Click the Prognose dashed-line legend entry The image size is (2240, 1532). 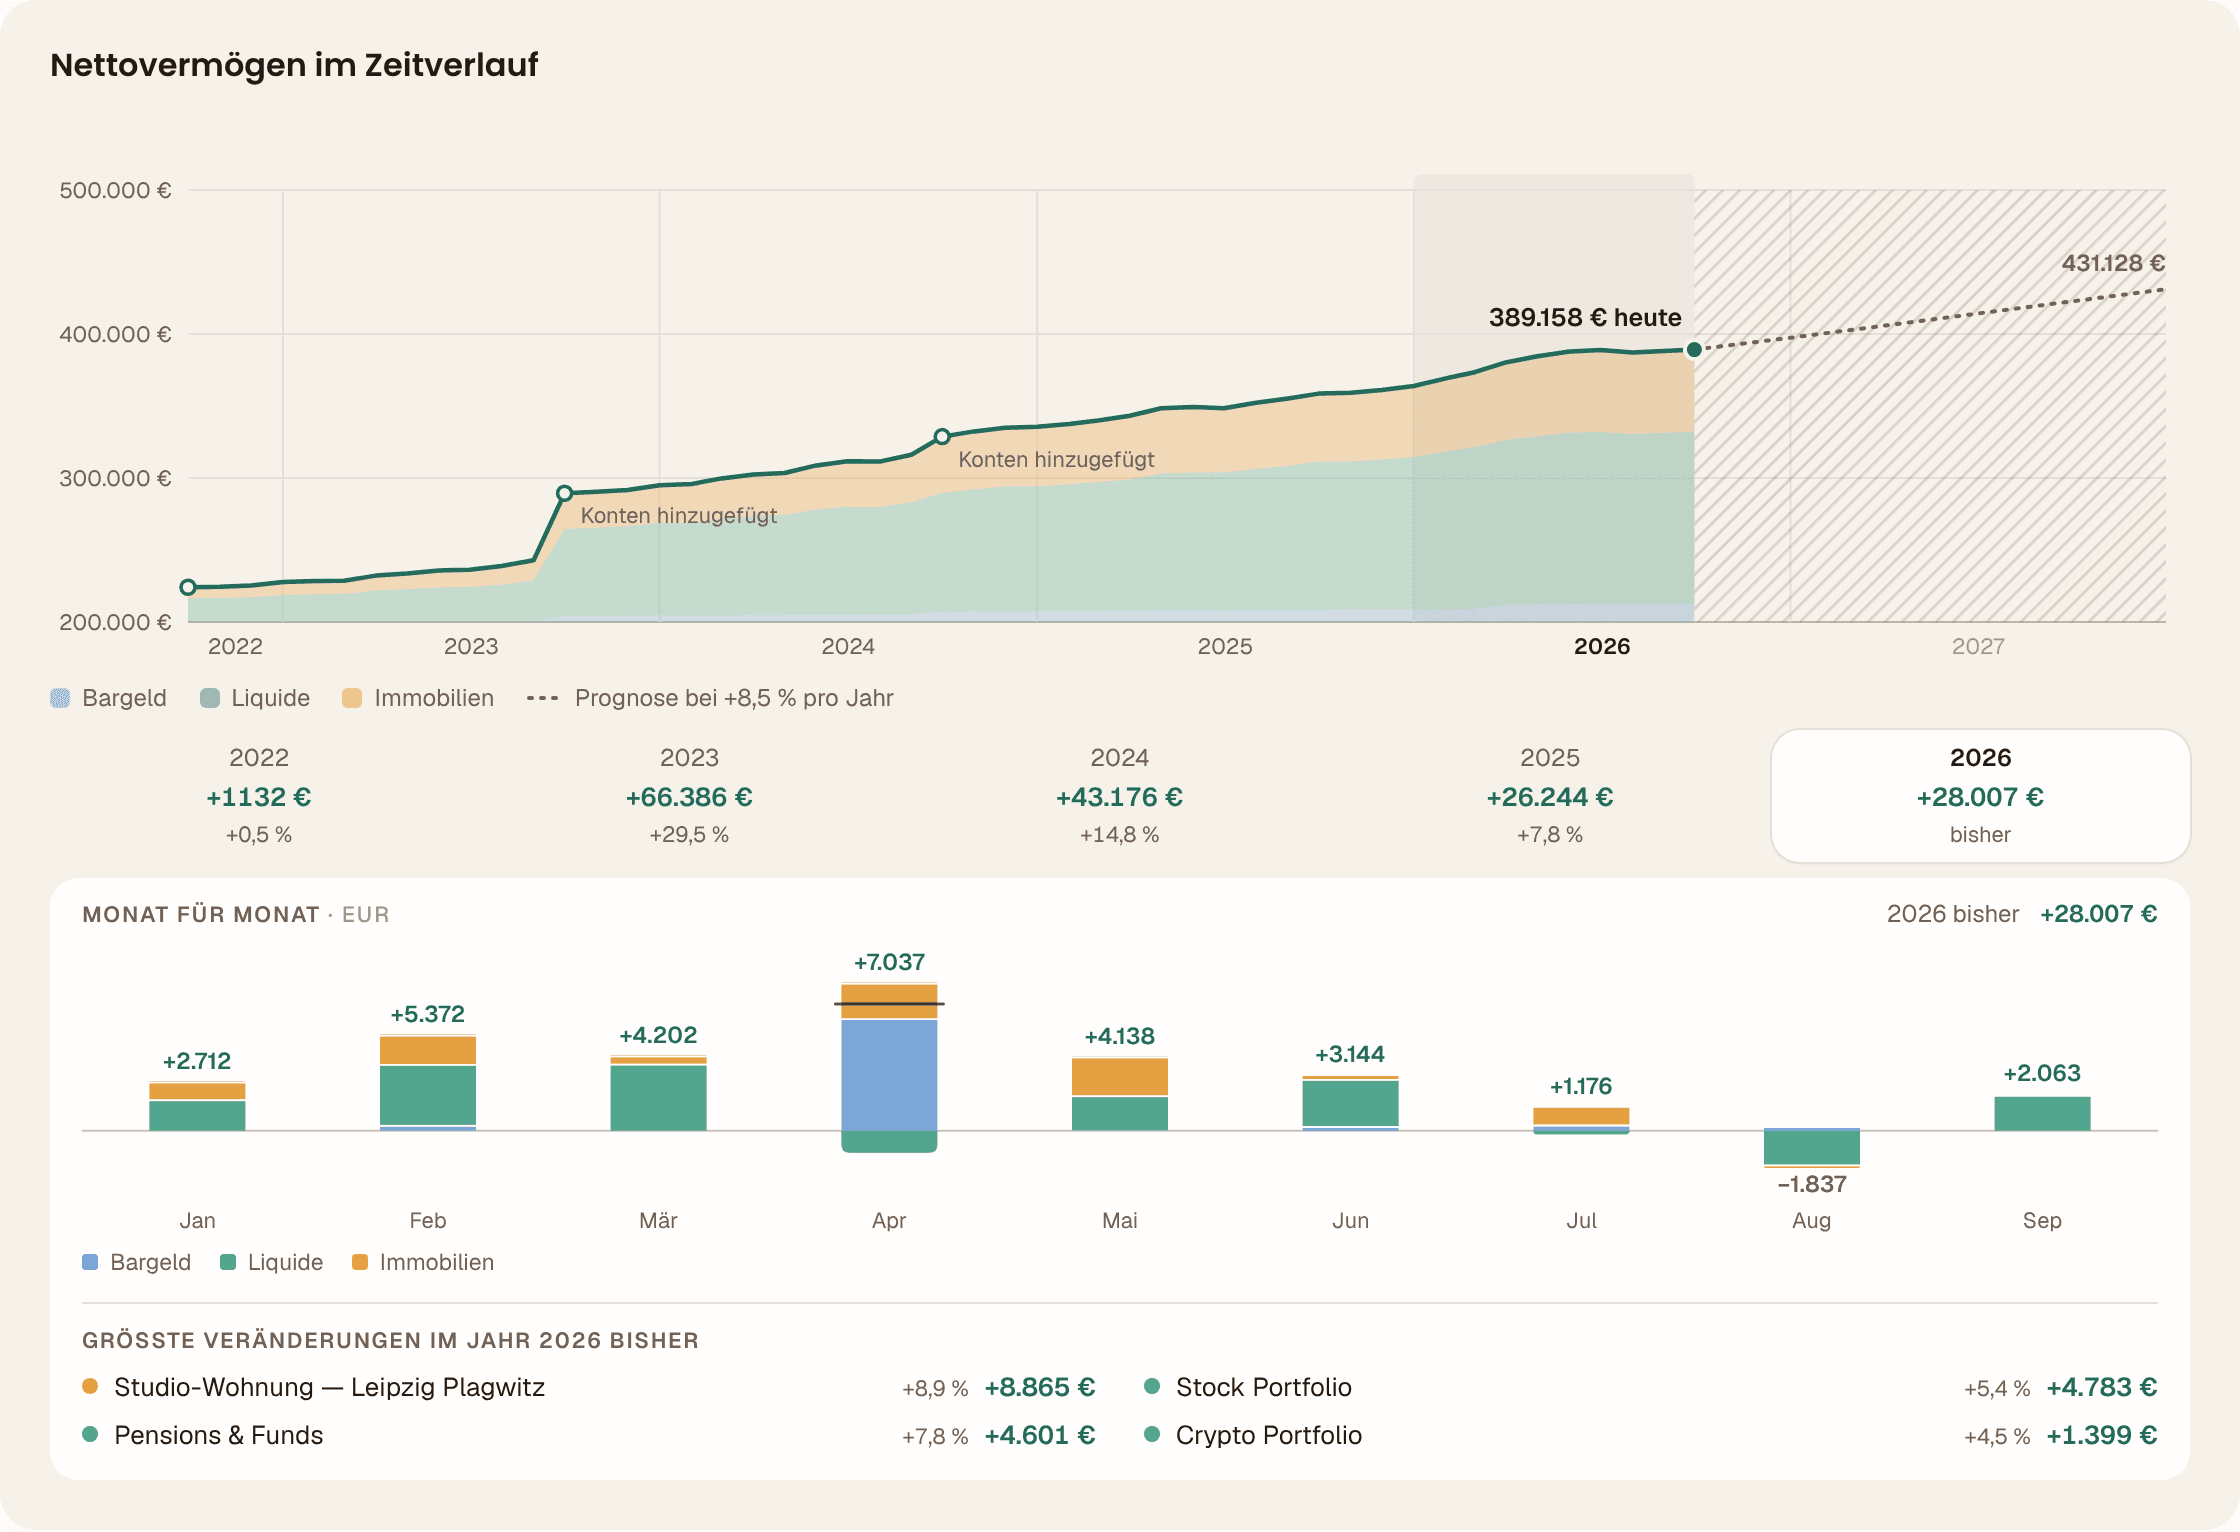pyautogui.click(x=710, y=698)
